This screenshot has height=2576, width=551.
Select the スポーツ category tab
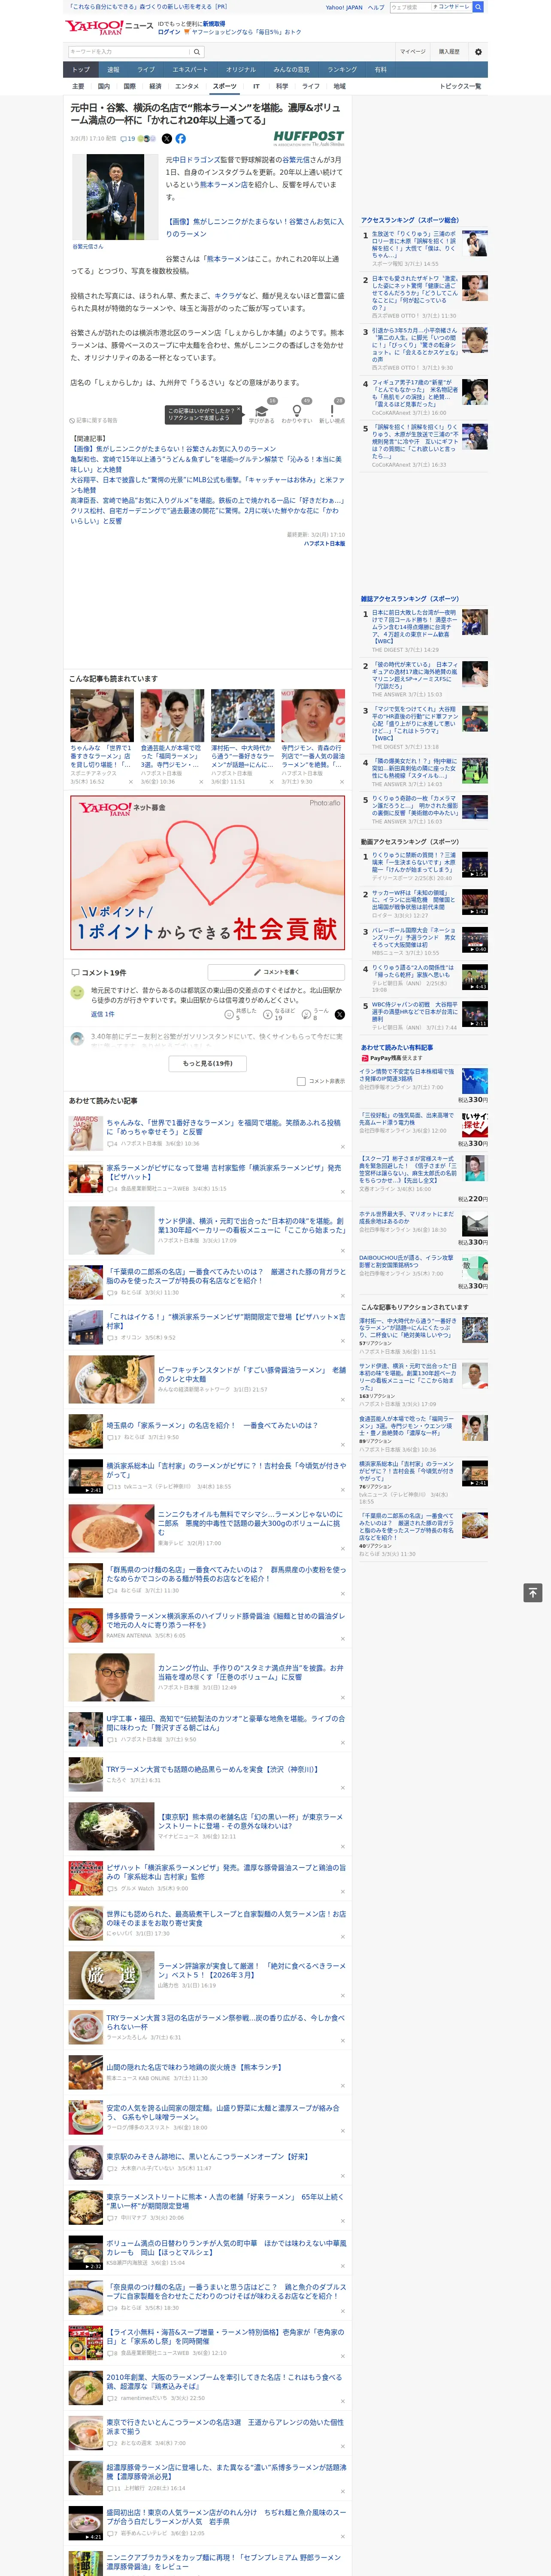[225, 86]
